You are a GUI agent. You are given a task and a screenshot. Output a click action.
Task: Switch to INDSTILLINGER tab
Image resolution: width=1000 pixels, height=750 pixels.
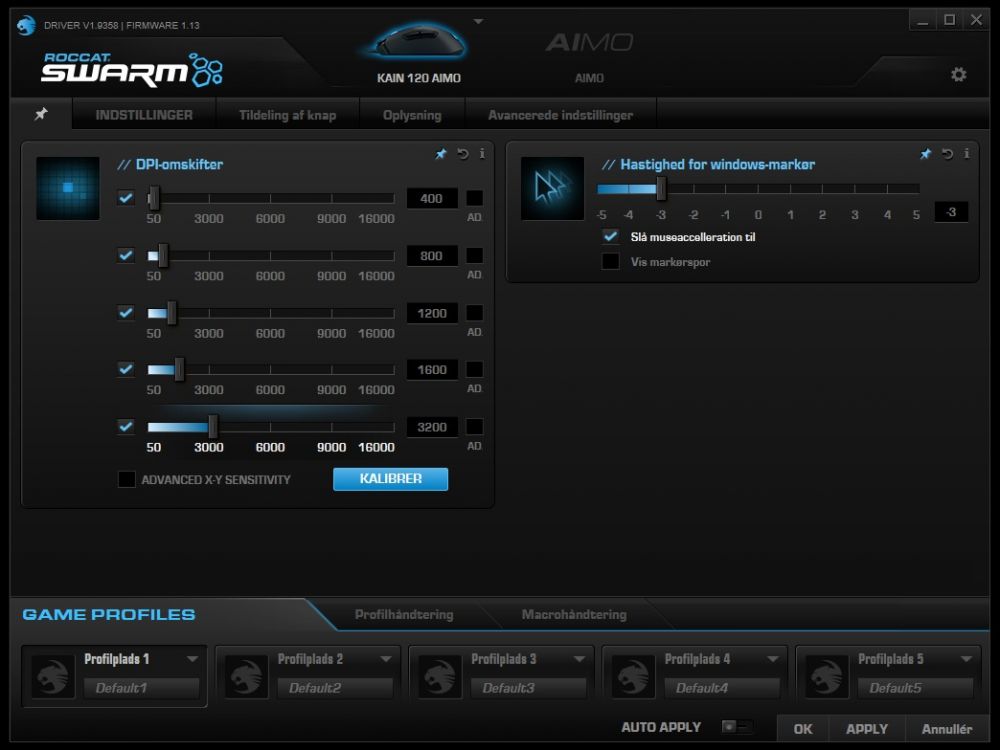tap(144, 115)
